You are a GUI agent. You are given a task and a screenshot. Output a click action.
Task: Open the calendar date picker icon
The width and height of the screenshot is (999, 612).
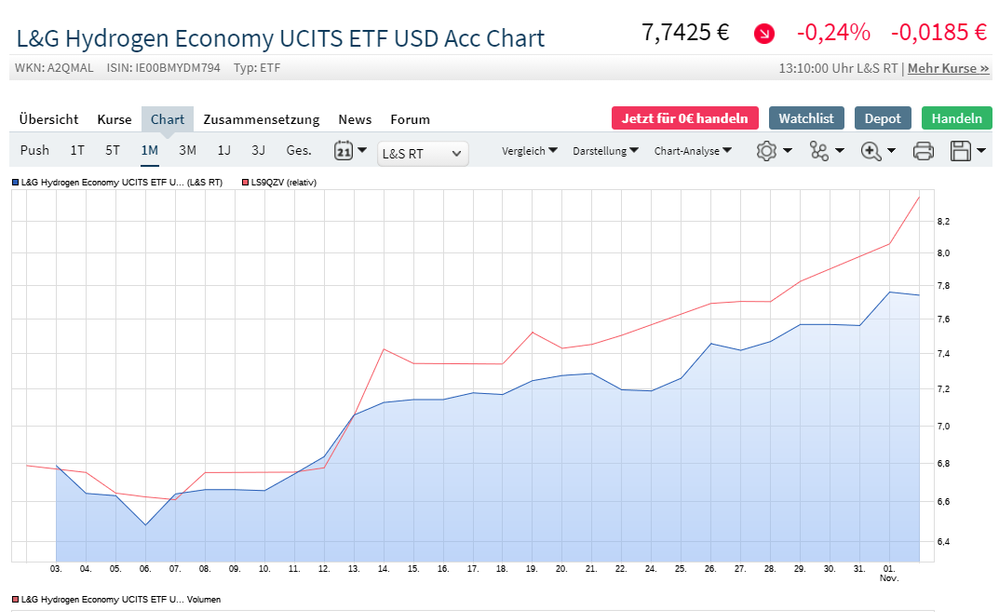pyautogui.click(x=343, y=151)
